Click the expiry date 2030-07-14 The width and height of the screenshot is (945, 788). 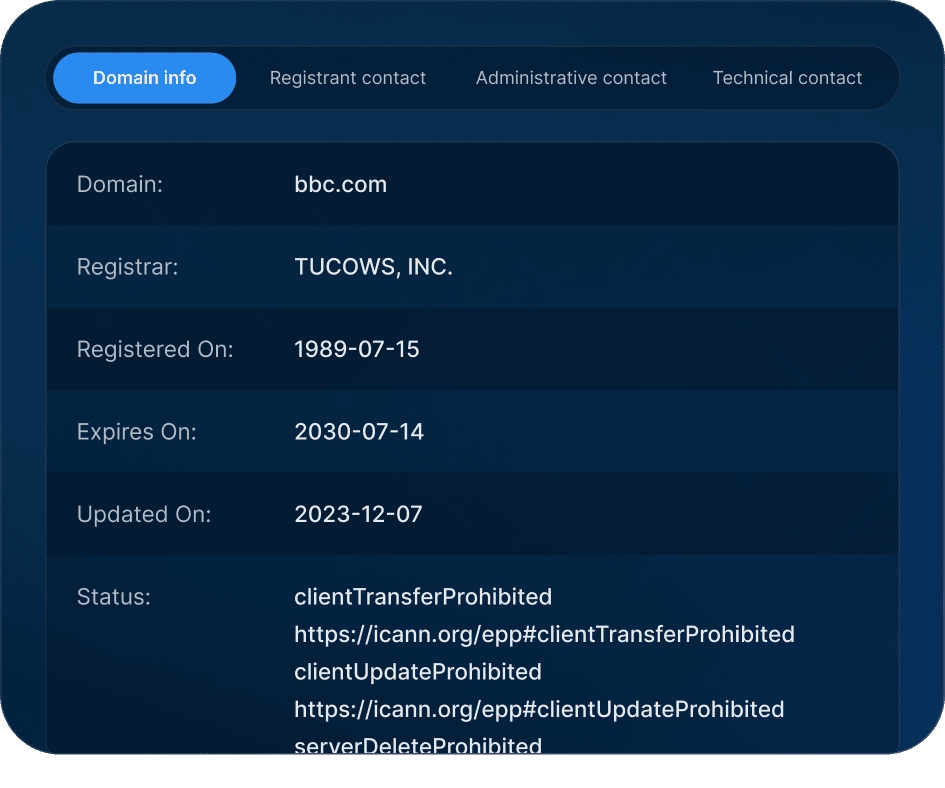point(359,431)
